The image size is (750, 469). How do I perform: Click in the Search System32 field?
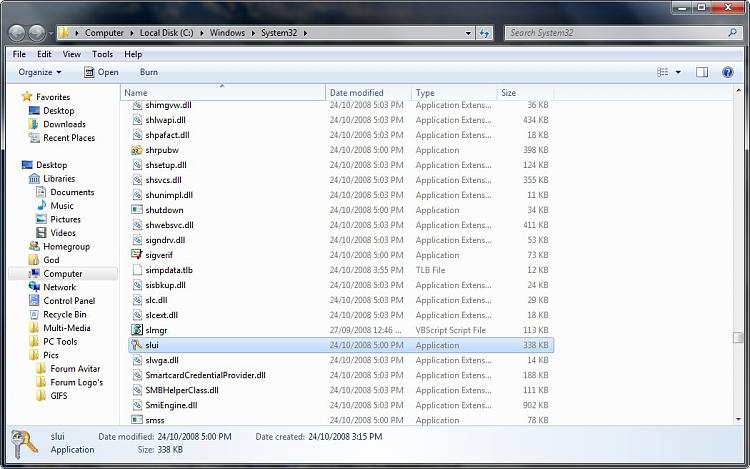click(x=616, y=33)
